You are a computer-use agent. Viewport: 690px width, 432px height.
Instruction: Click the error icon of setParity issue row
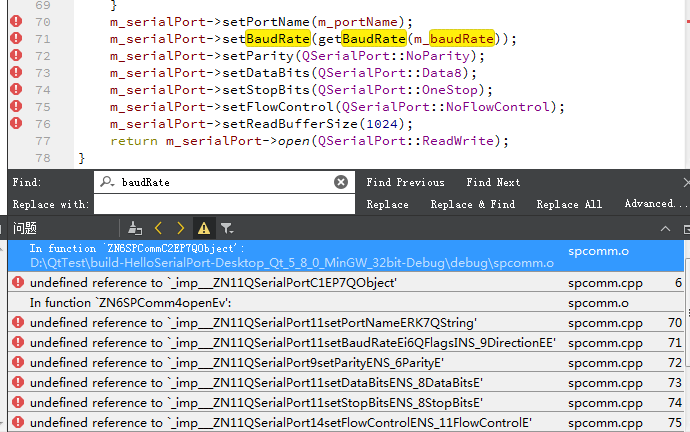click(x=18, y=362)
